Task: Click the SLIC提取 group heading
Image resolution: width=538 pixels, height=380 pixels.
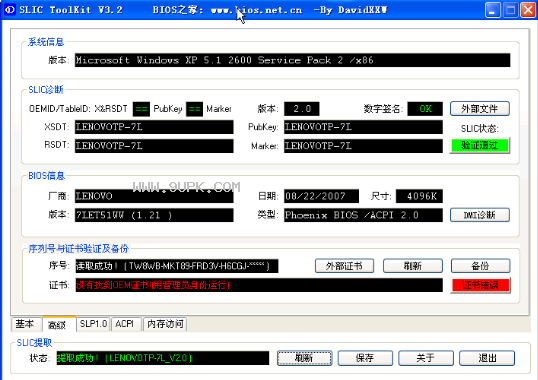Action: (34, 342)
